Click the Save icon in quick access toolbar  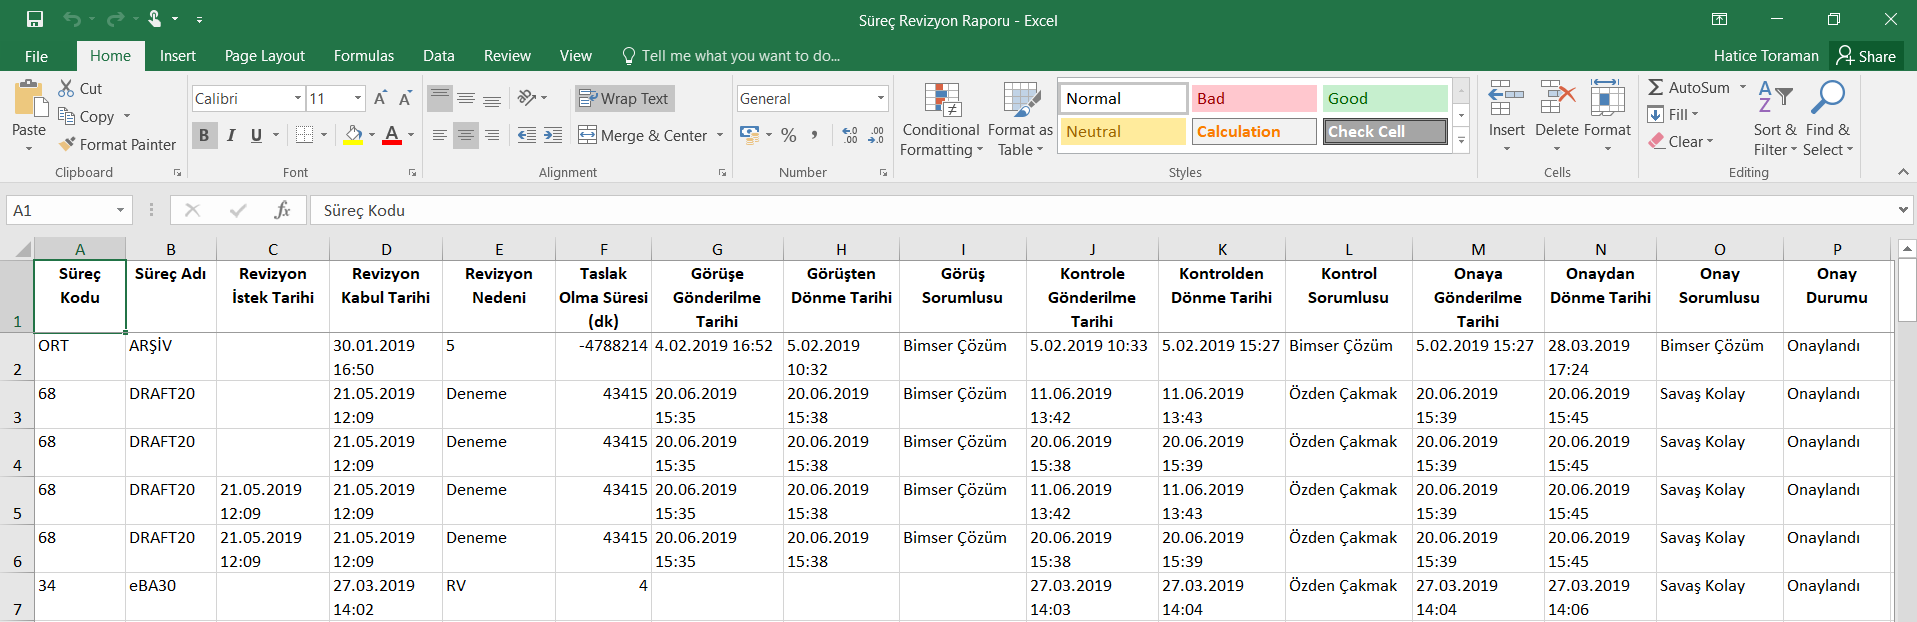(x=35, y=19)
